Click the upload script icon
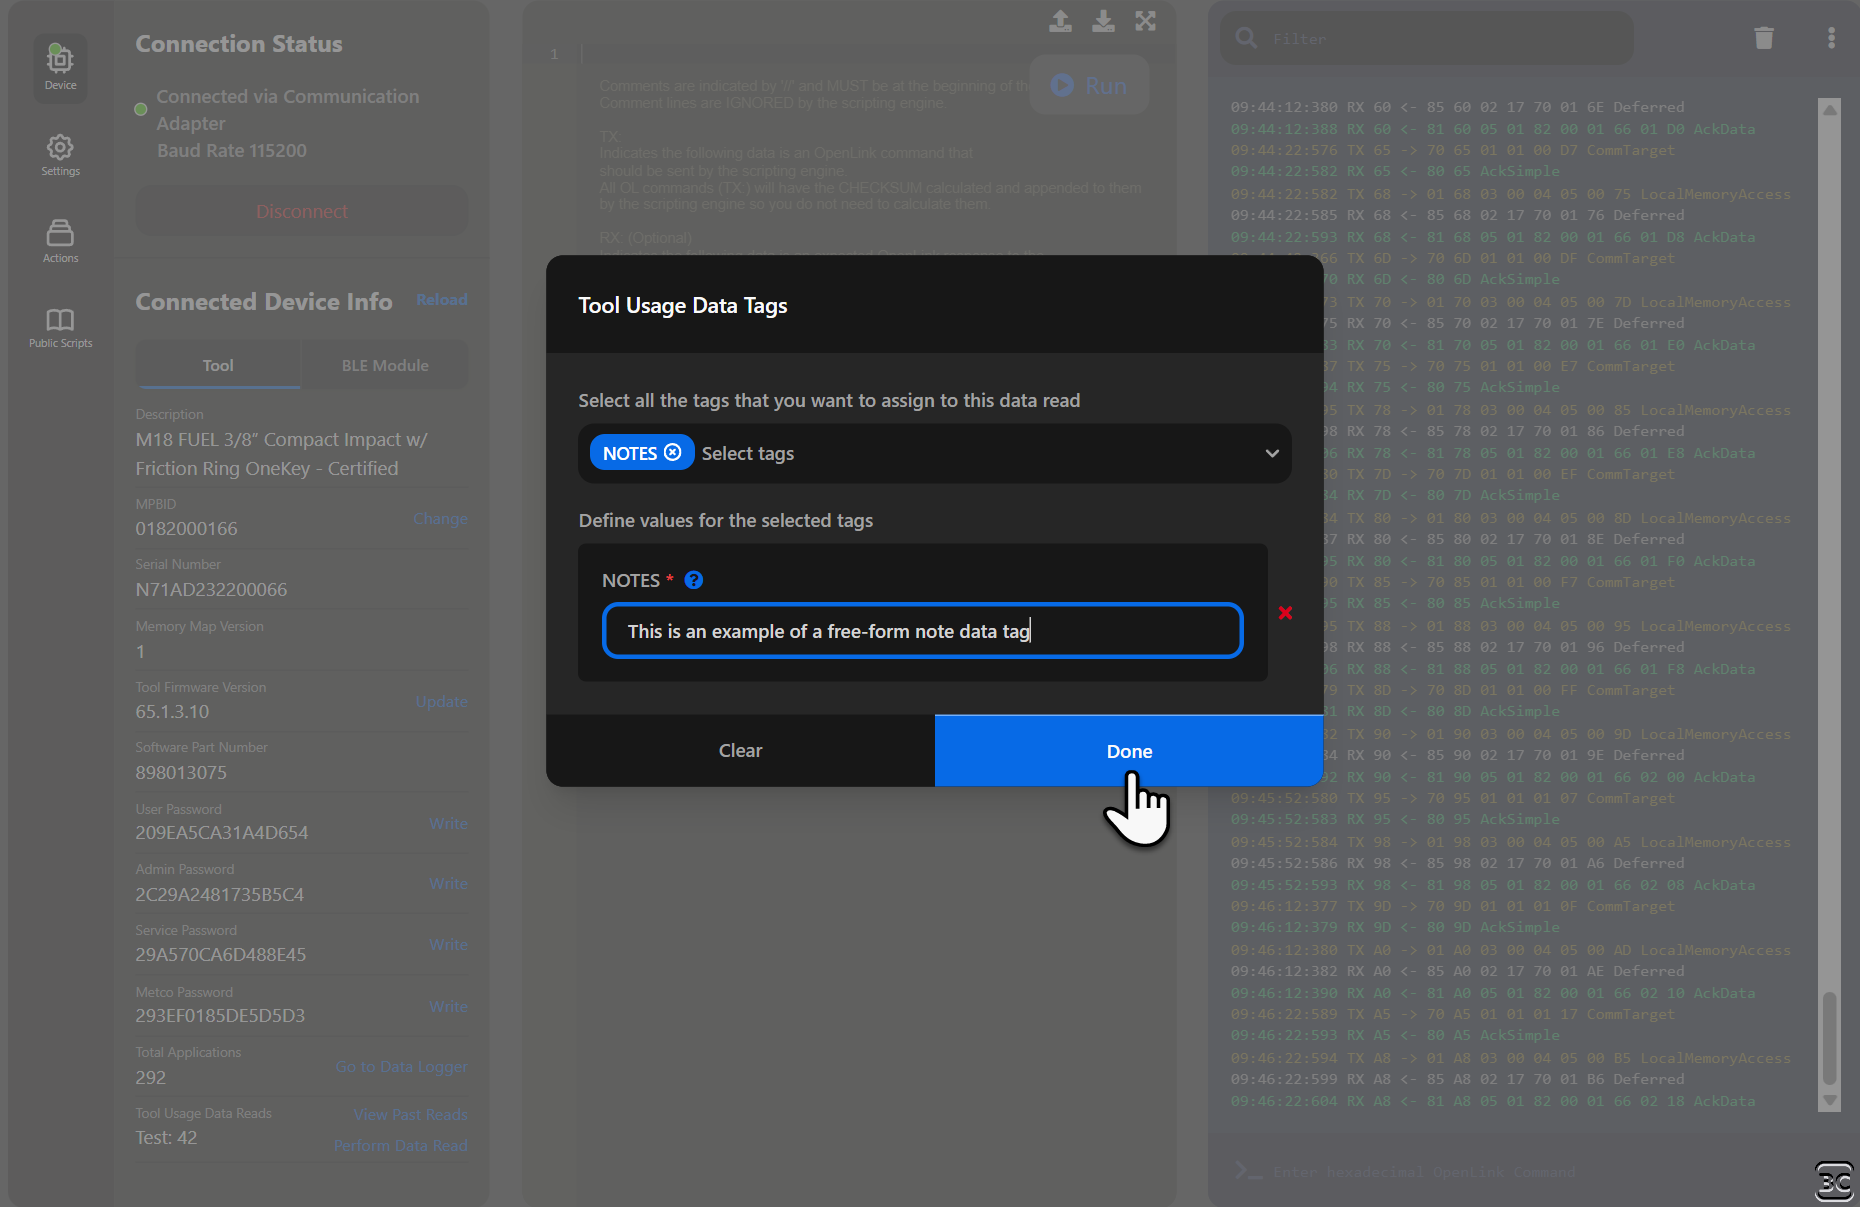The width and height of the screenshot is (1860, 1207). click(x=1060, y=21)
